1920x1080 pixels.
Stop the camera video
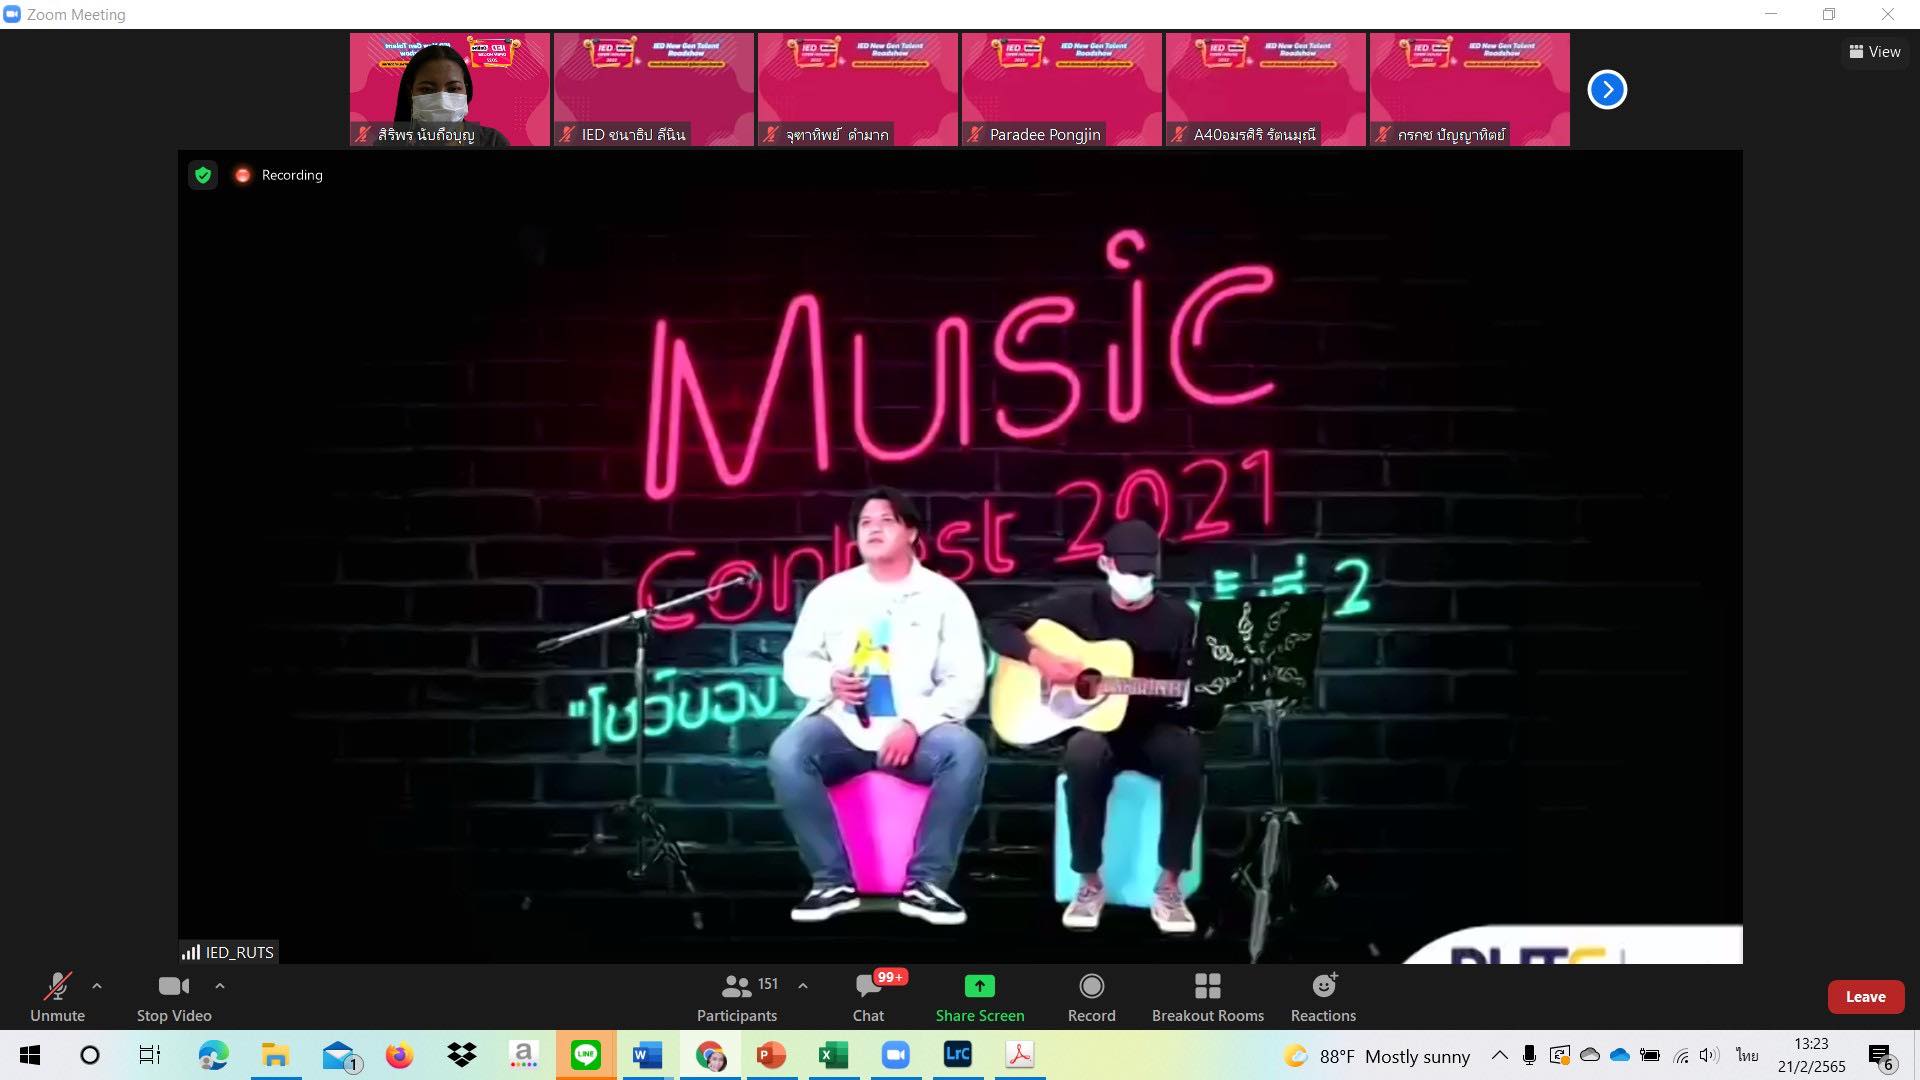click(174, 997)
